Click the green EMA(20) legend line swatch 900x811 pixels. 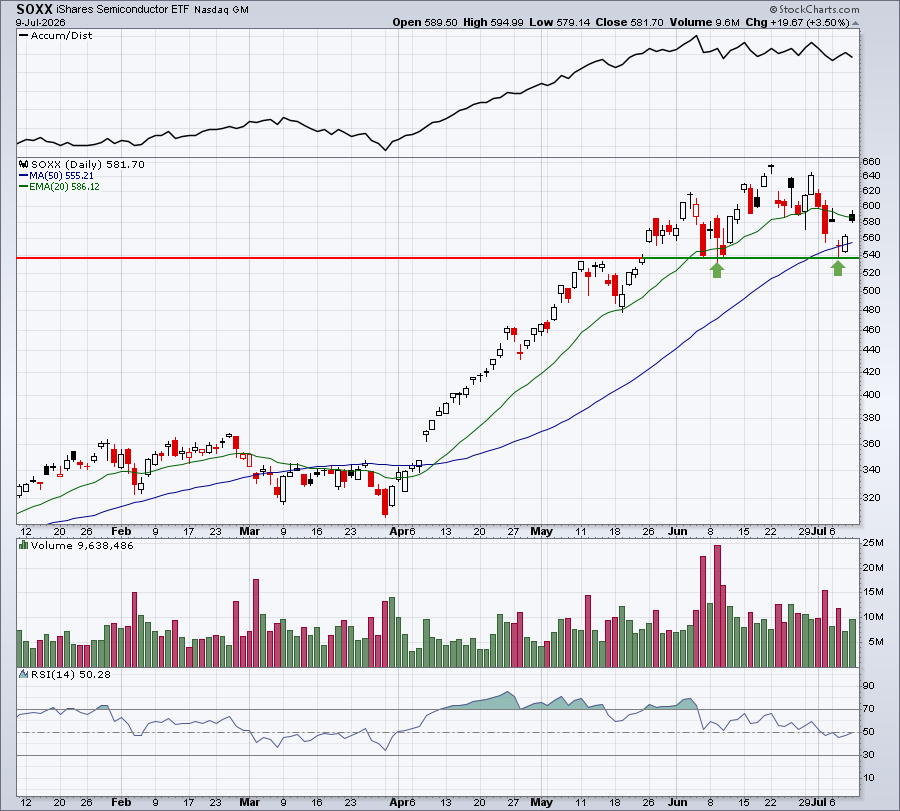click(24, 187)
